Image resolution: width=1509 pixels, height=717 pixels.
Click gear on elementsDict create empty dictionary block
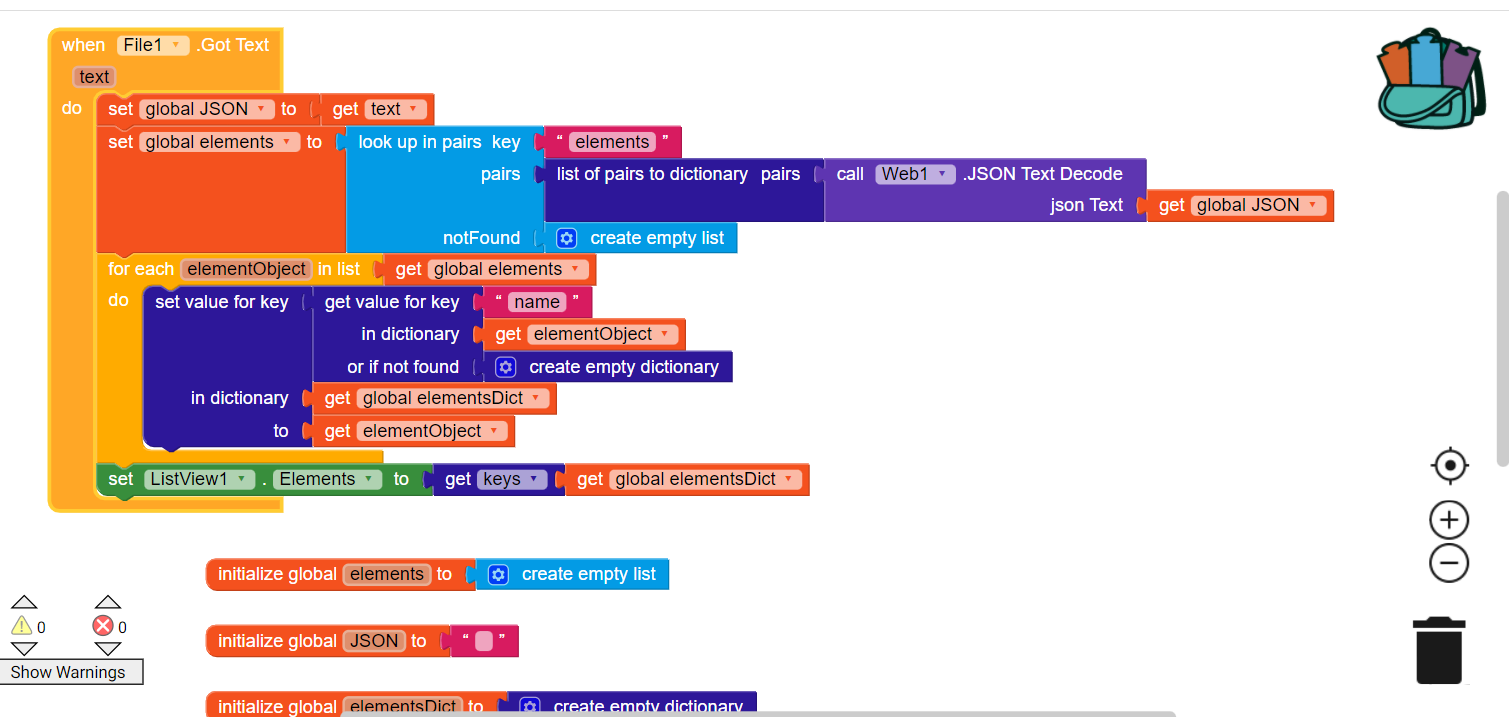(530, 706)
